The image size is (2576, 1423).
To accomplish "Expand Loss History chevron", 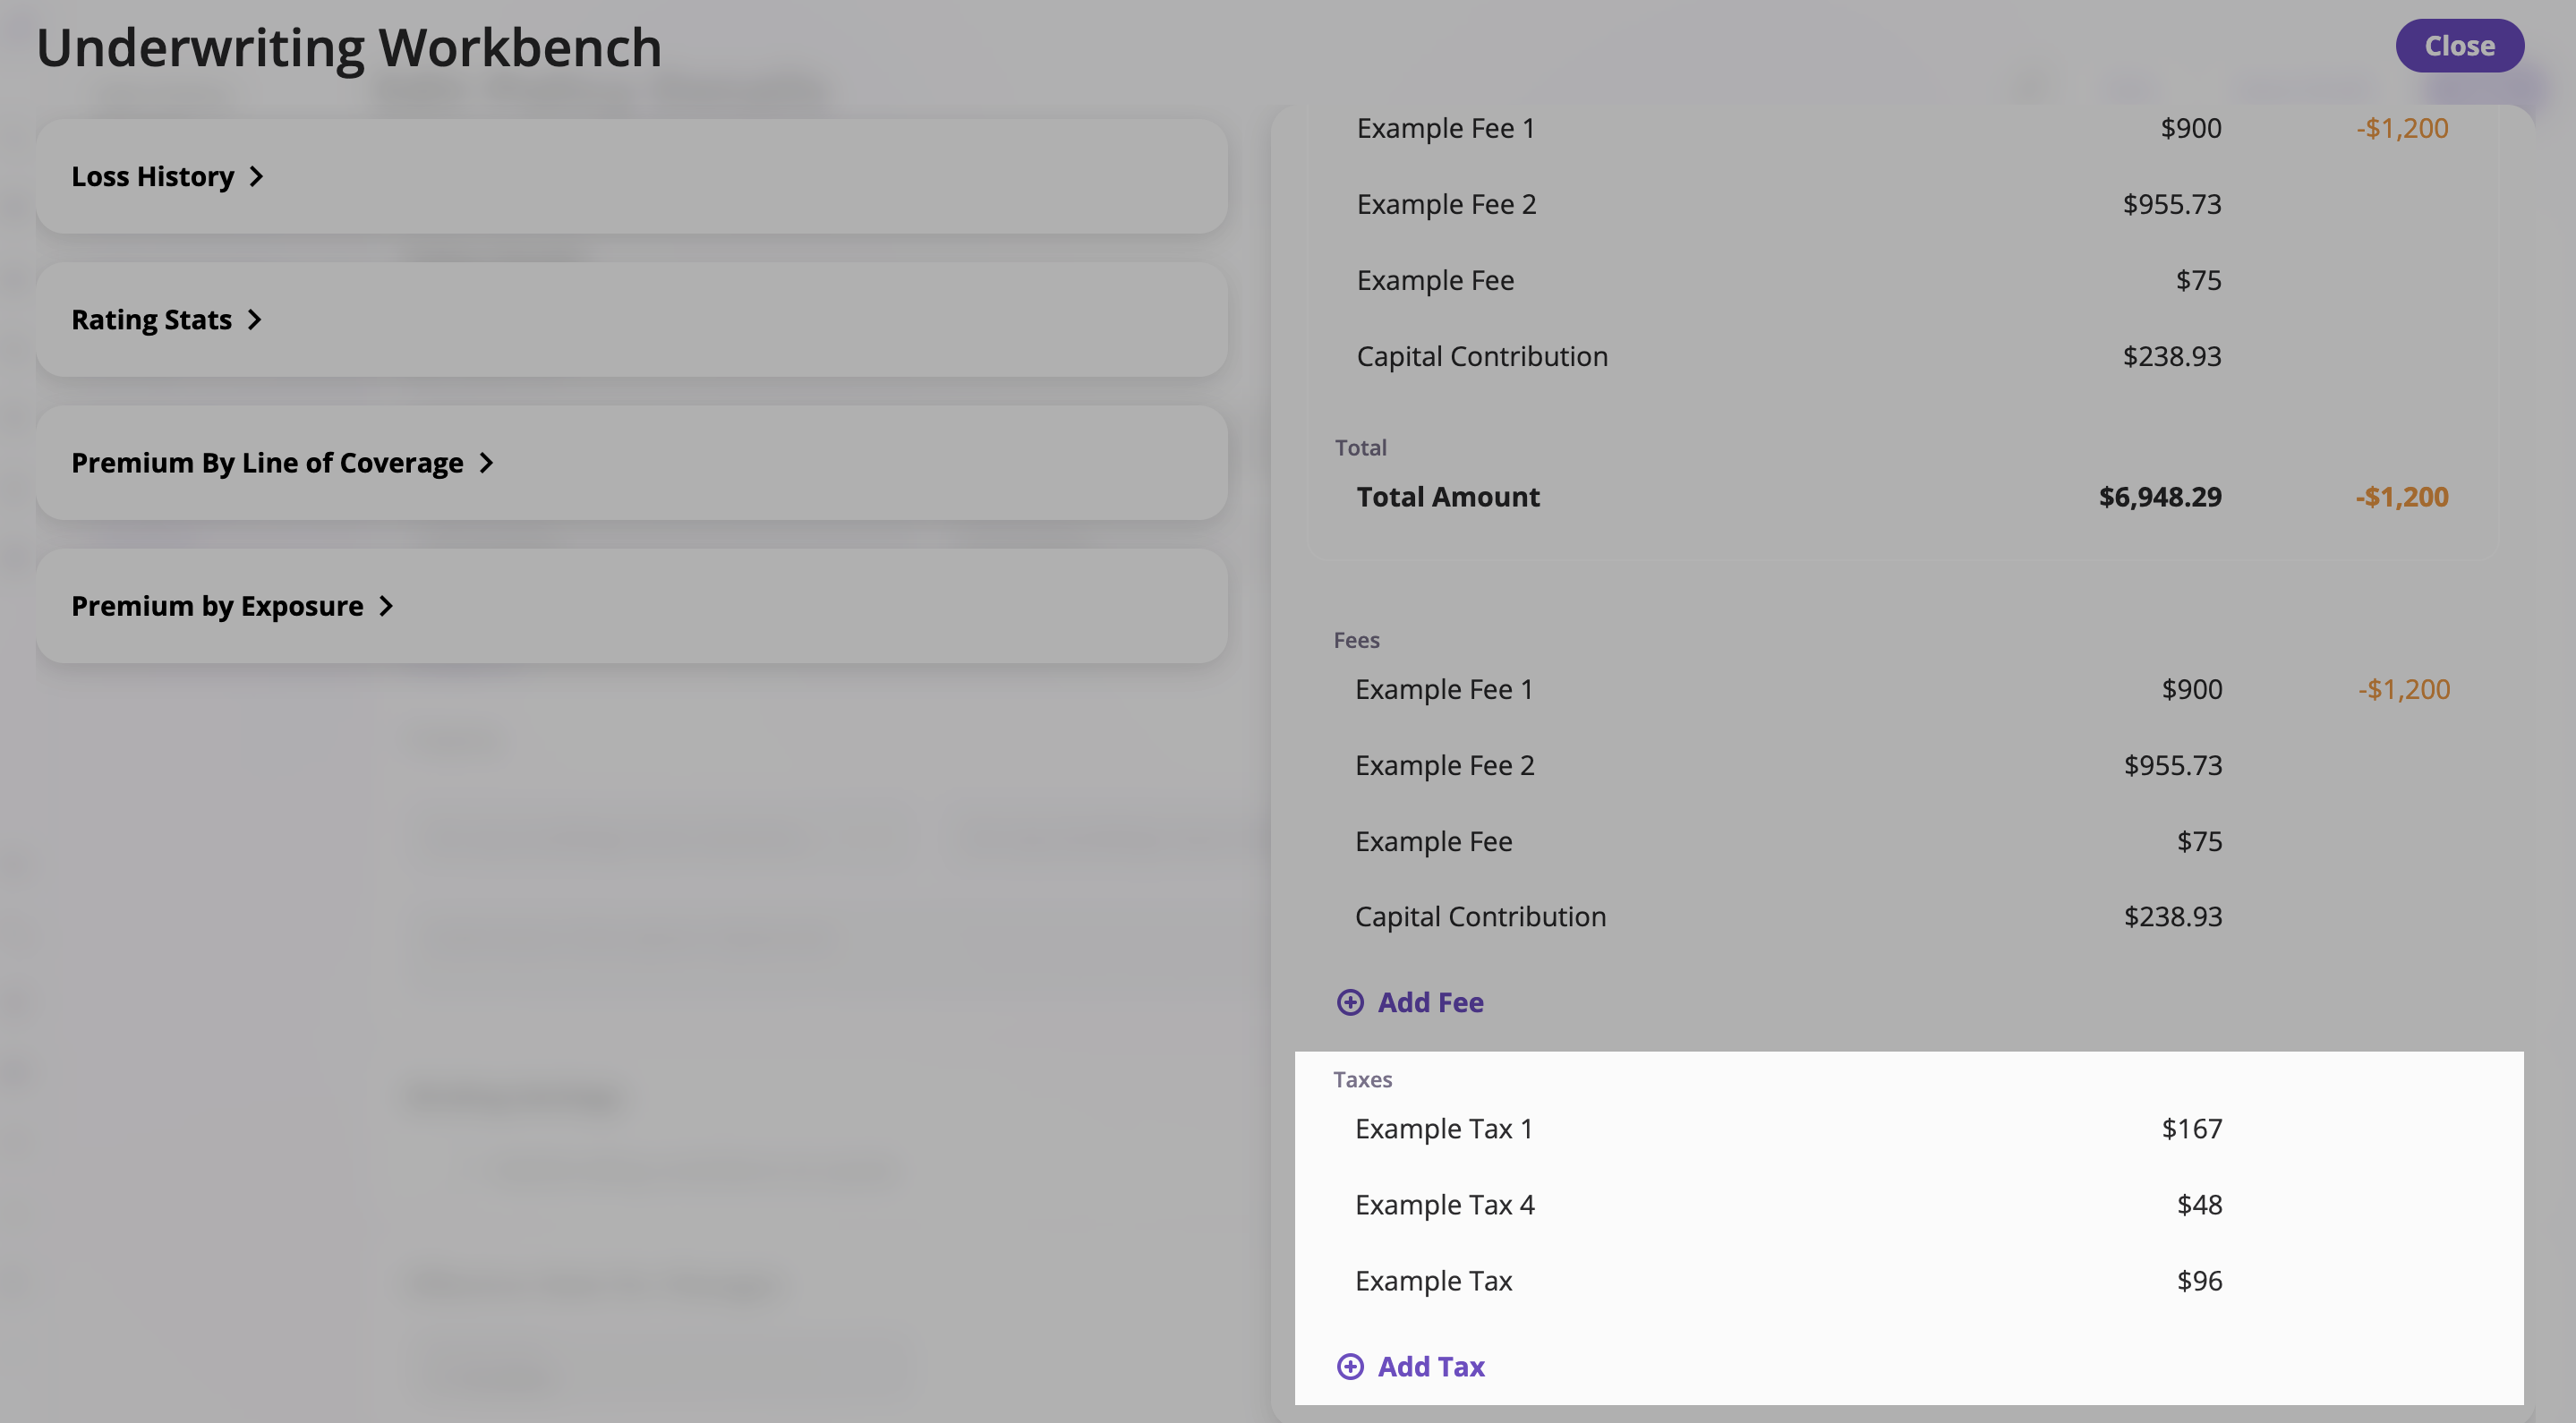I will pos(256,177).
